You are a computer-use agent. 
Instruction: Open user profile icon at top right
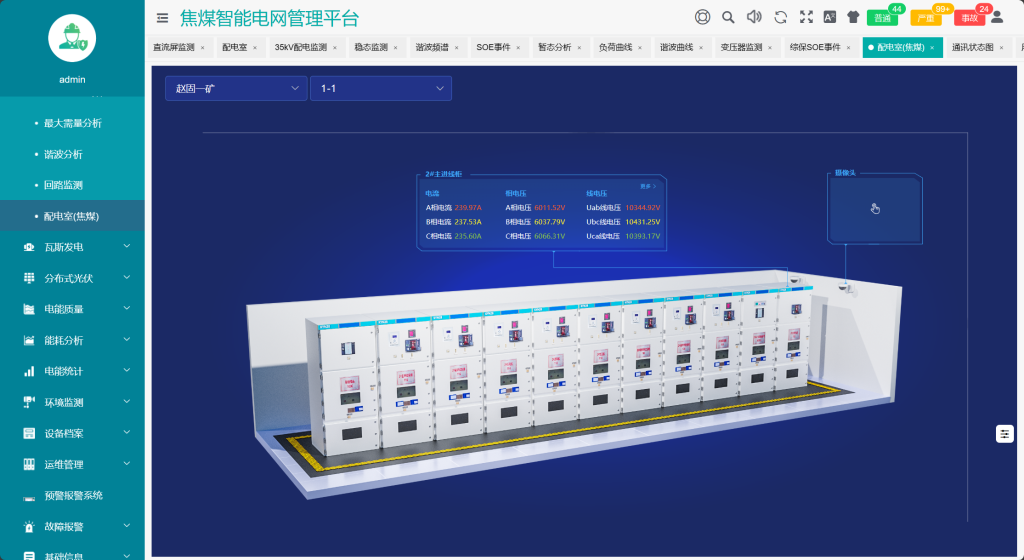point(997,18)
